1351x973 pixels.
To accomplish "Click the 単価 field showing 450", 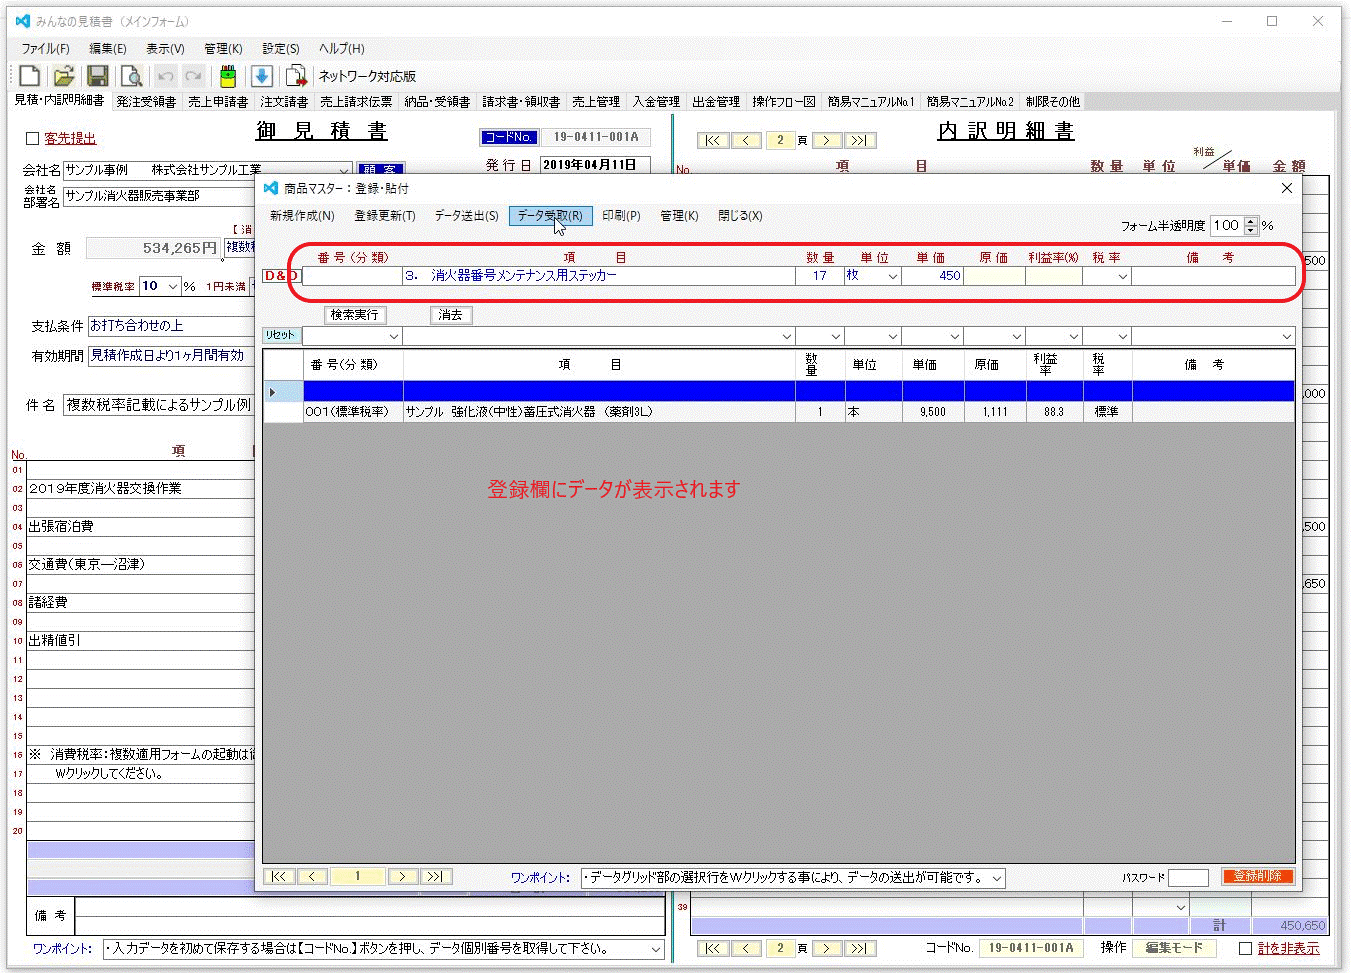I will [x=932, y=276].
